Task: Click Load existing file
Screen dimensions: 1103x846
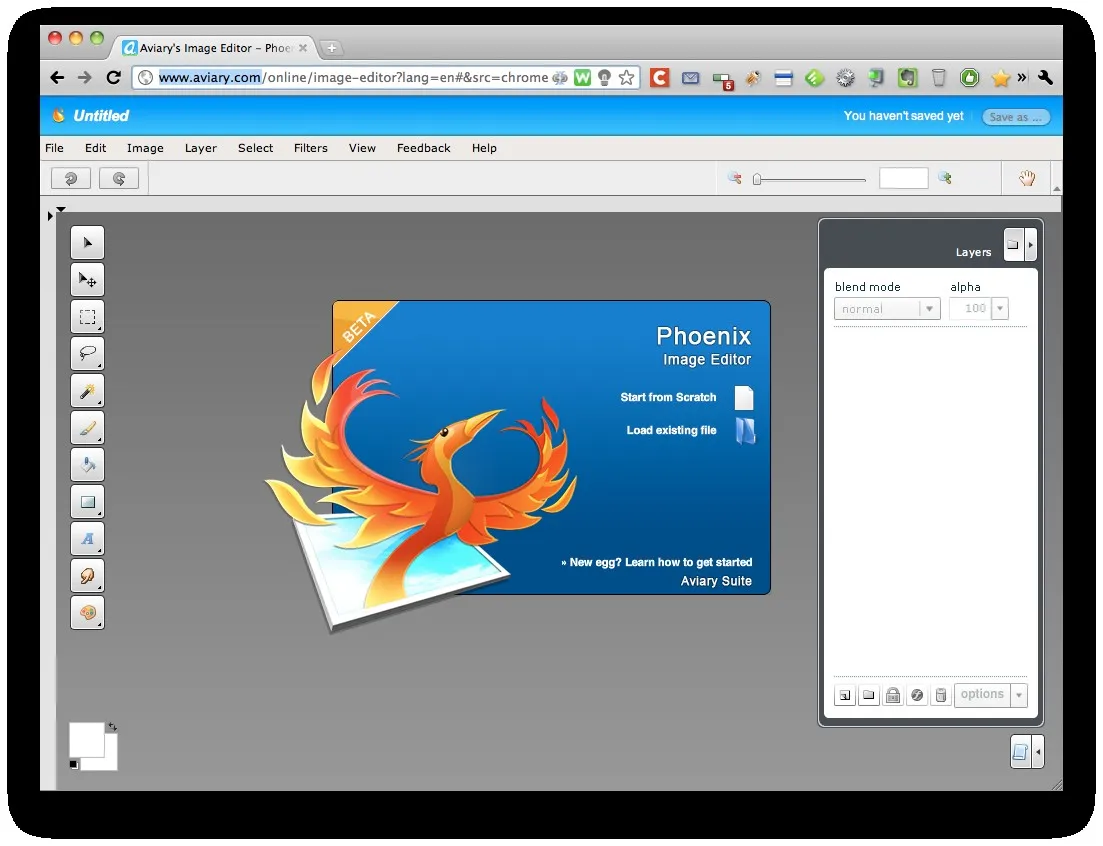Action: coord(671,430)
